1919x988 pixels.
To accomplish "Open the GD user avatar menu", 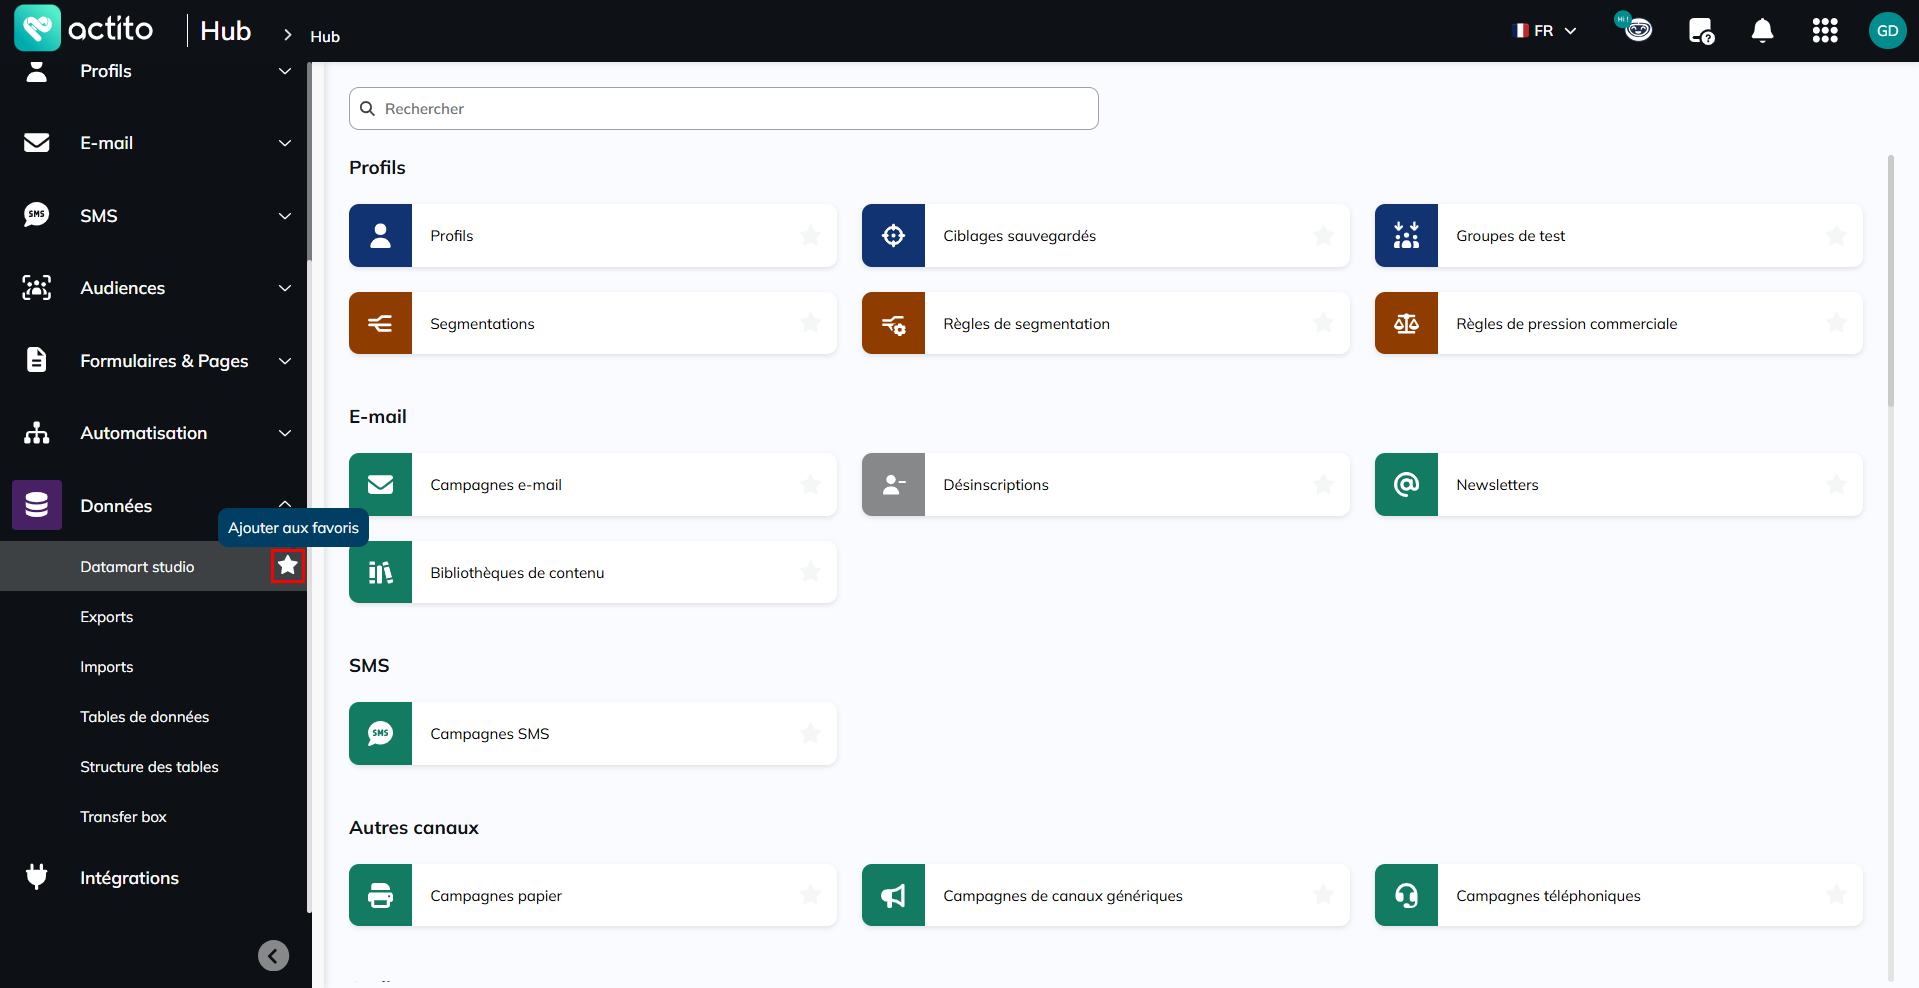I will tap(1887, 31).
